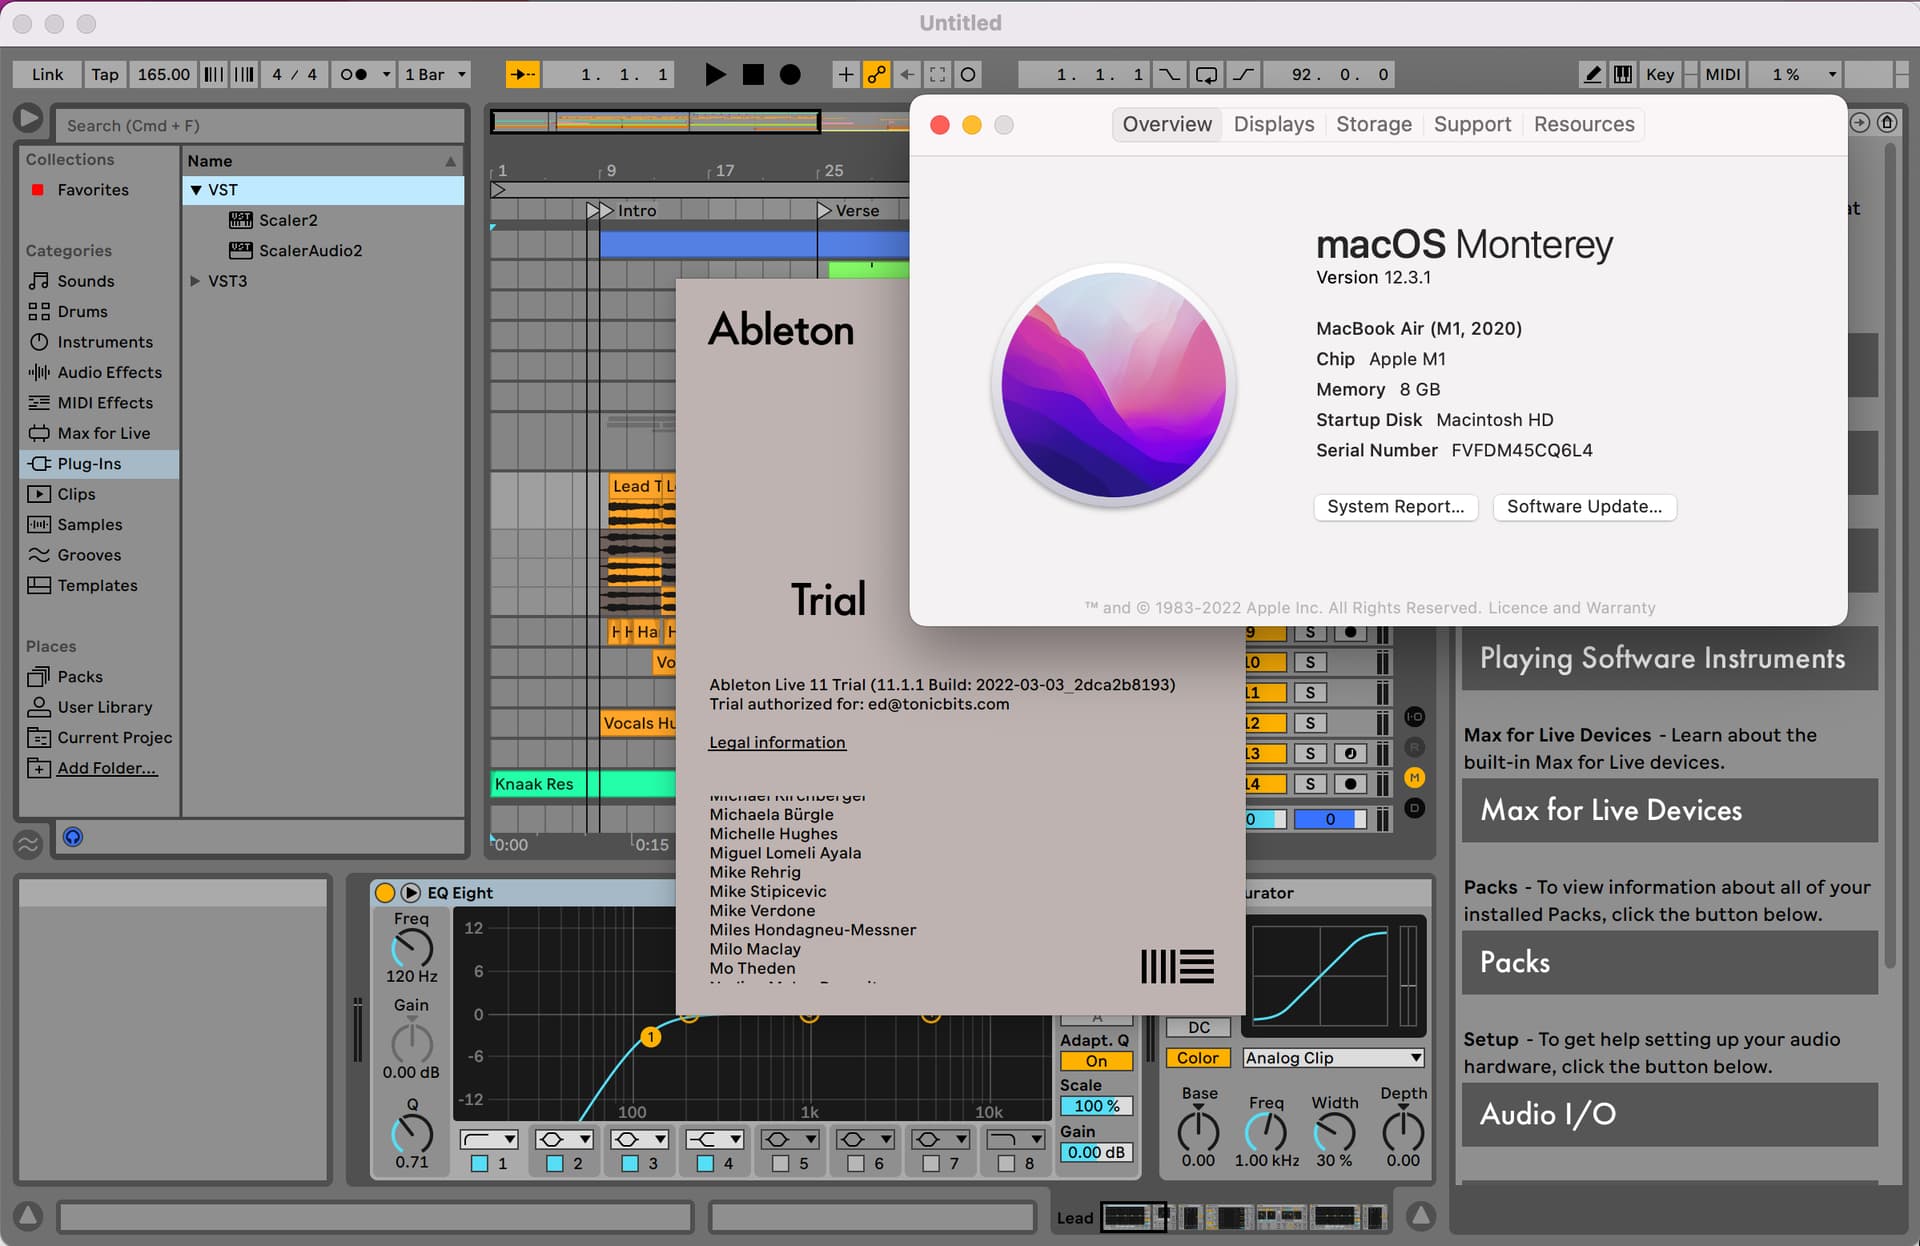The image size is (1920, 1246).
Task: Click the browser preview play icon
Action: (x=28, y=119)
